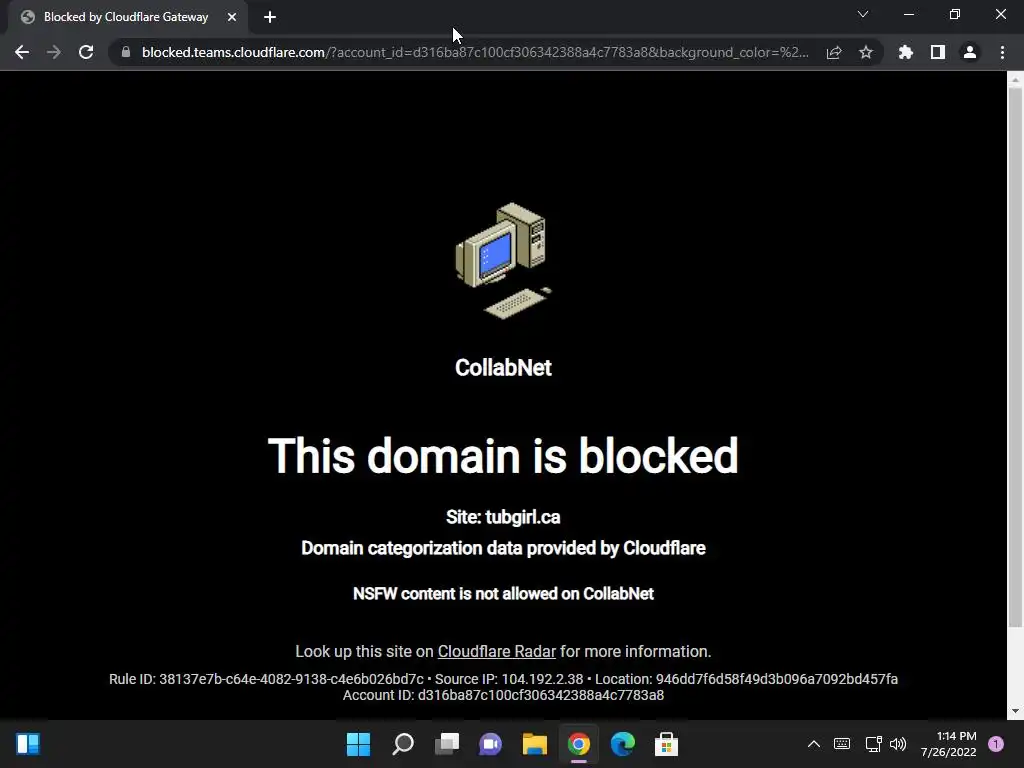1024x768 pixels.
Task: Bookmark this page with star icon
Action: [866, 52]
